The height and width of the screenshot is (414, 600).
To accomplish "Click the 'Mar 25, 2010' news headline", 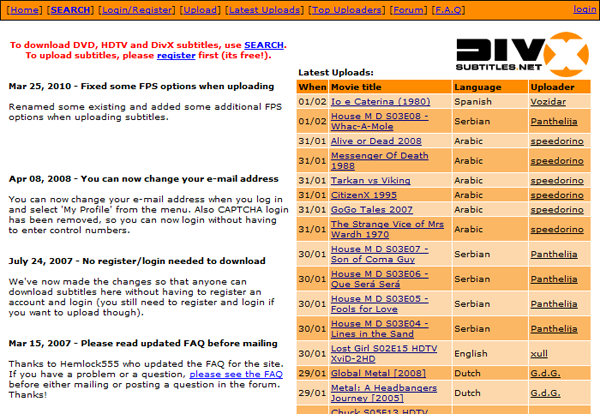I will 141,86.
